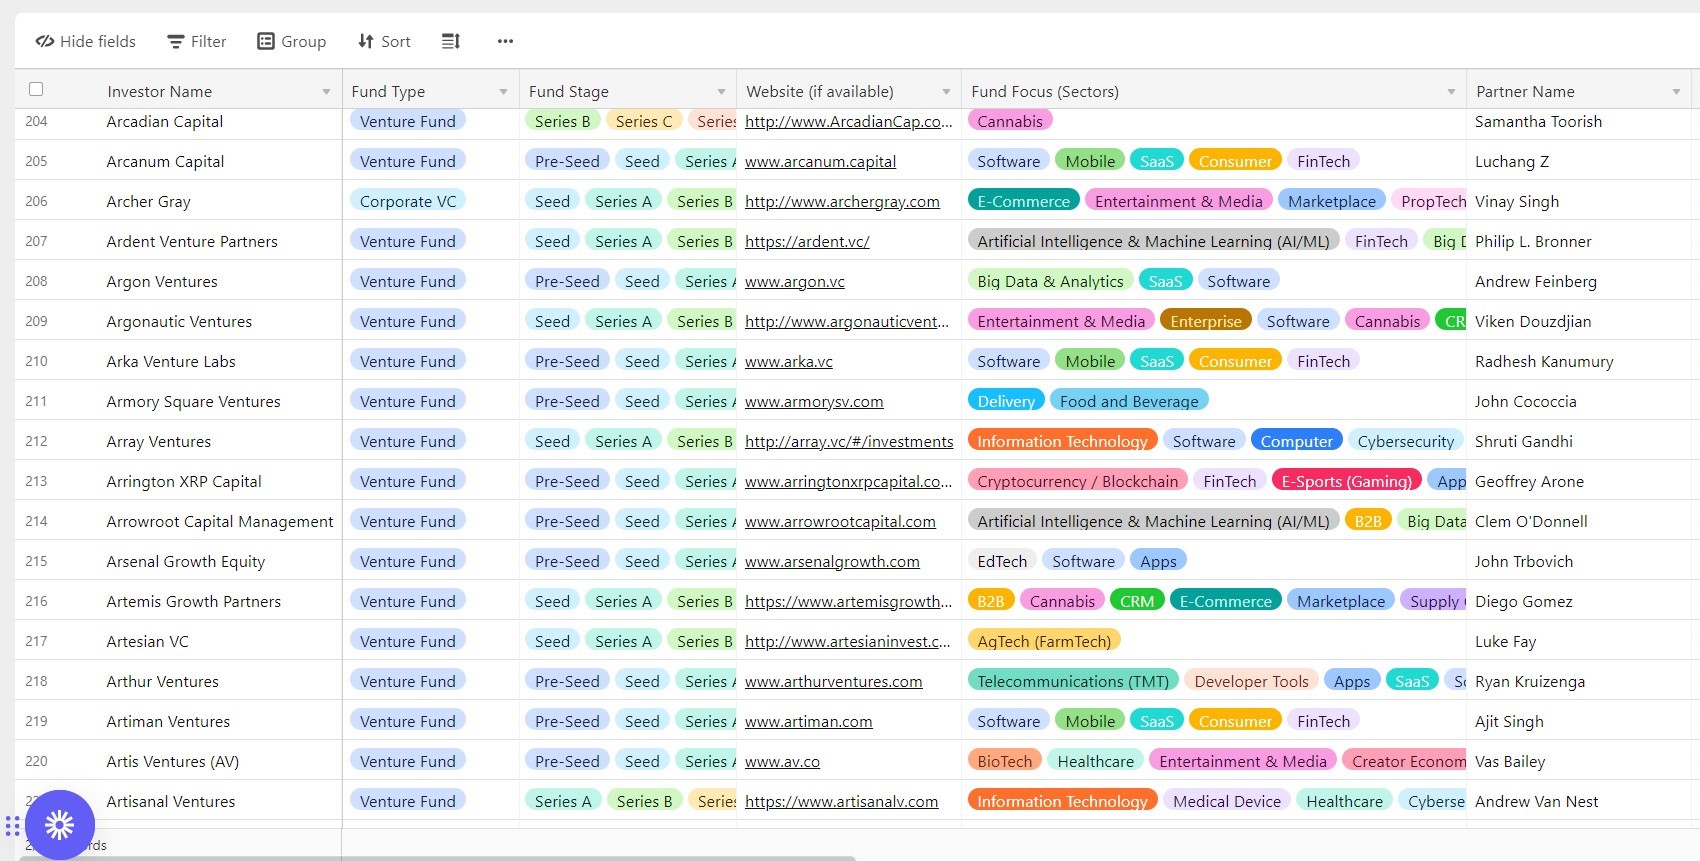Image resolution: width=1700 pixels, height=861 pixels.
Task: Click the dotted drag handle beside the purple button
Action: [12, 826]
